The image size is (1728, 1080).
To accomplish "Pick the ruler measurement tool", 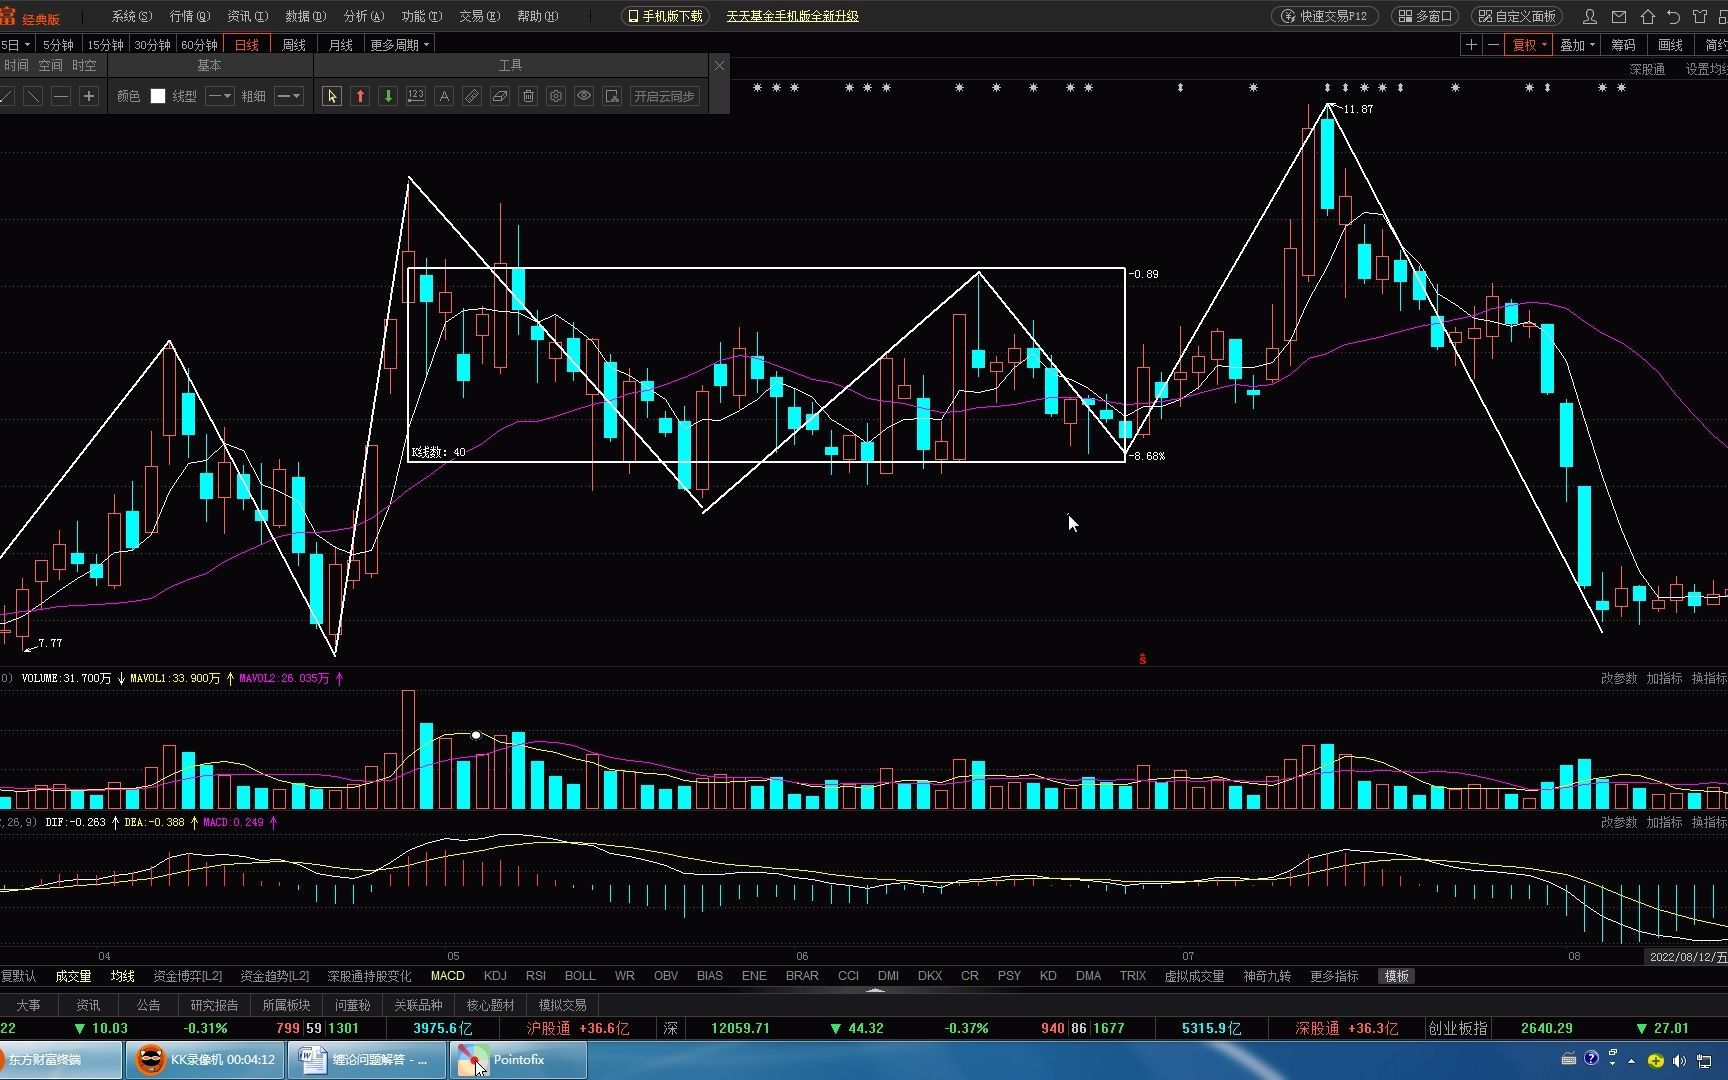I will pos(472,96).
